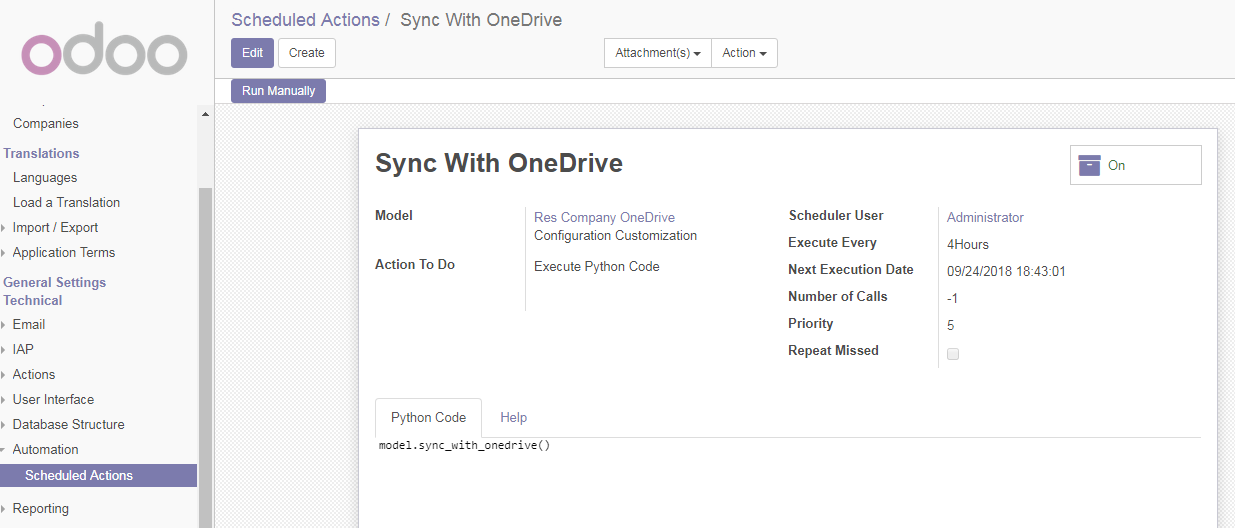
Task: Open Languages in the sidebar
Action: pos(45,177)
